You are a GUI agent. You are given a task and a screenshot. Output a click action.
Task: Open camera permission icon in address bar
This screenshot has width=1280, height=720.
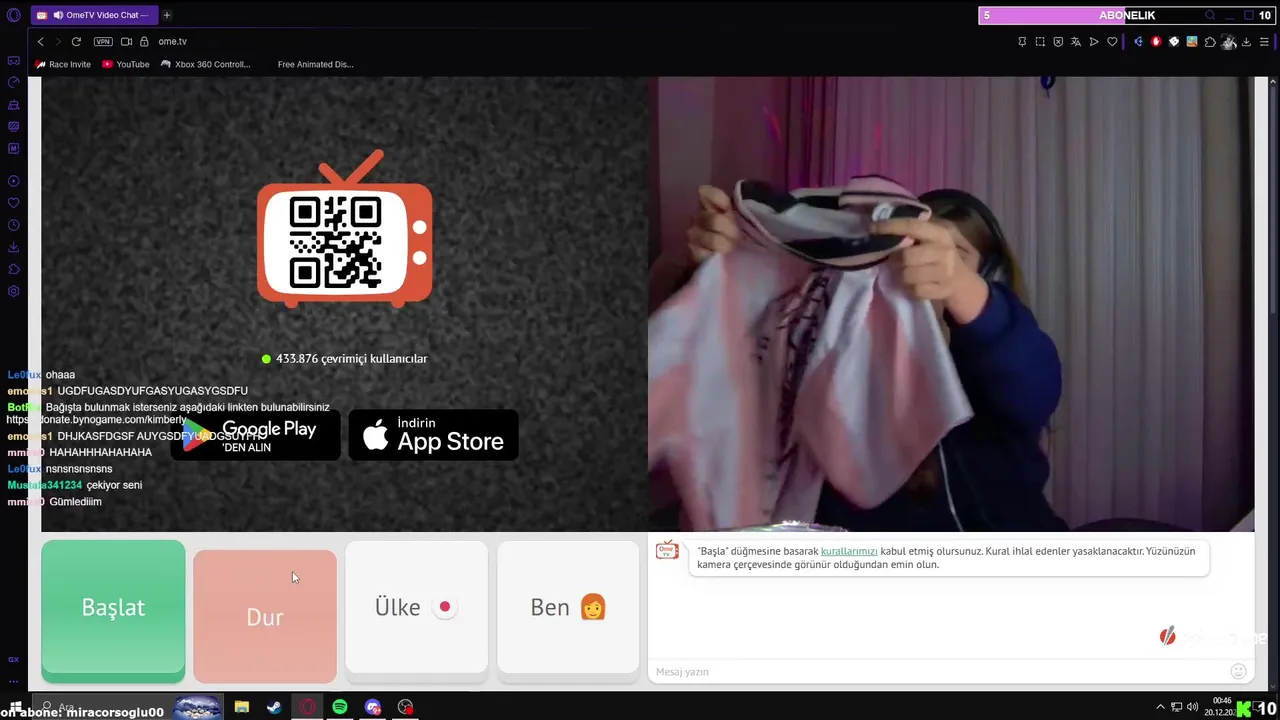pos(126,42)
